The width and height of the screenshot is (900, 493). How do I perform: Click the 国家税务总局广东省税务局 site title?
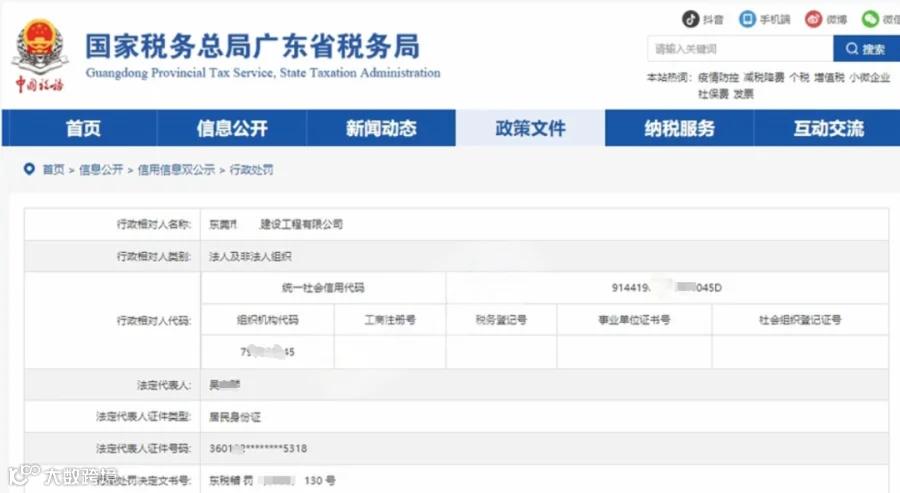(x=253, y=46)
